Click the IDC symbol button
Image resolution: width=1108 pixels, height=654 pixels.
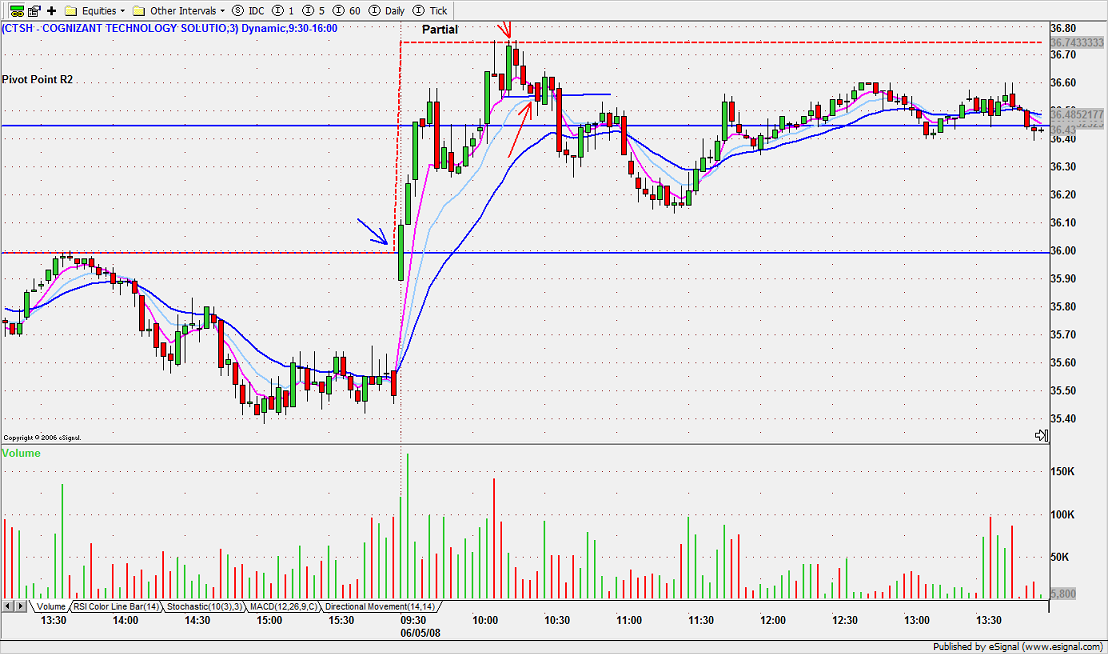[x=248, y=11]
